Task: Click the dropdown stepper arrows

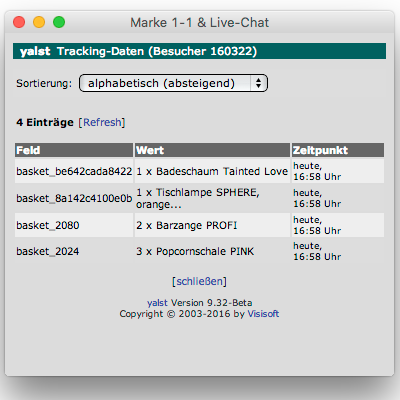Action: (x=259, y=83)
